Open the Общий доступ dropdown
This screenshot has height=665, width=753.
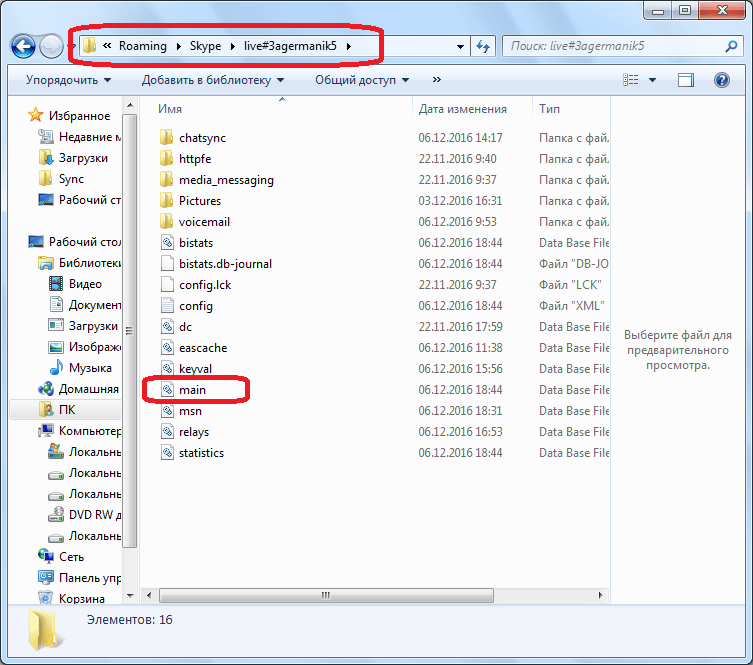[362, 80]
